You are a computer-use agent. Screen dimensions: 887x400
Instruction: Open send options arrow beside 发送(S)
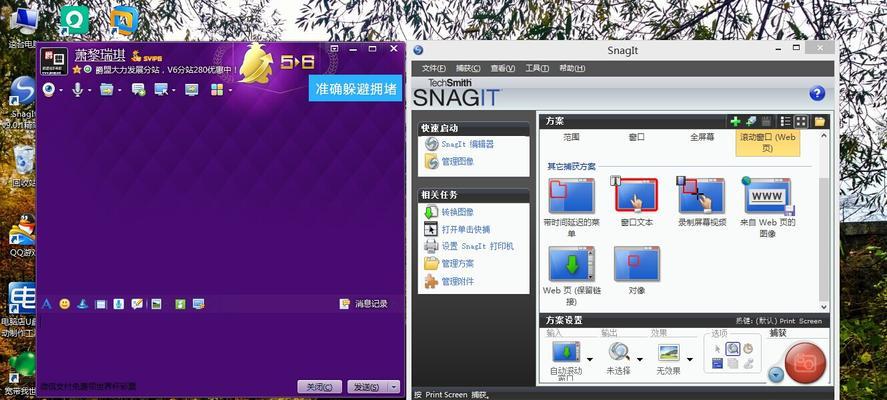tap(394, 387)
